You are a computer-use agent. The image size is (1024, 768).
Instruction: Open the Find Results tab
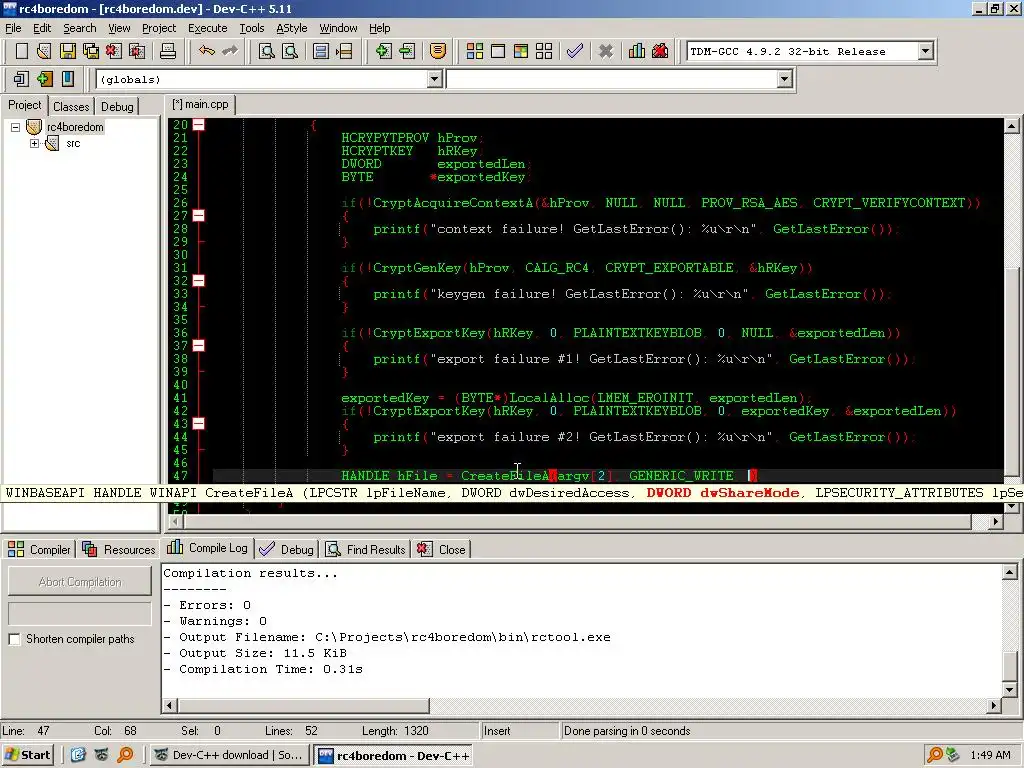(x=366, y=550)
